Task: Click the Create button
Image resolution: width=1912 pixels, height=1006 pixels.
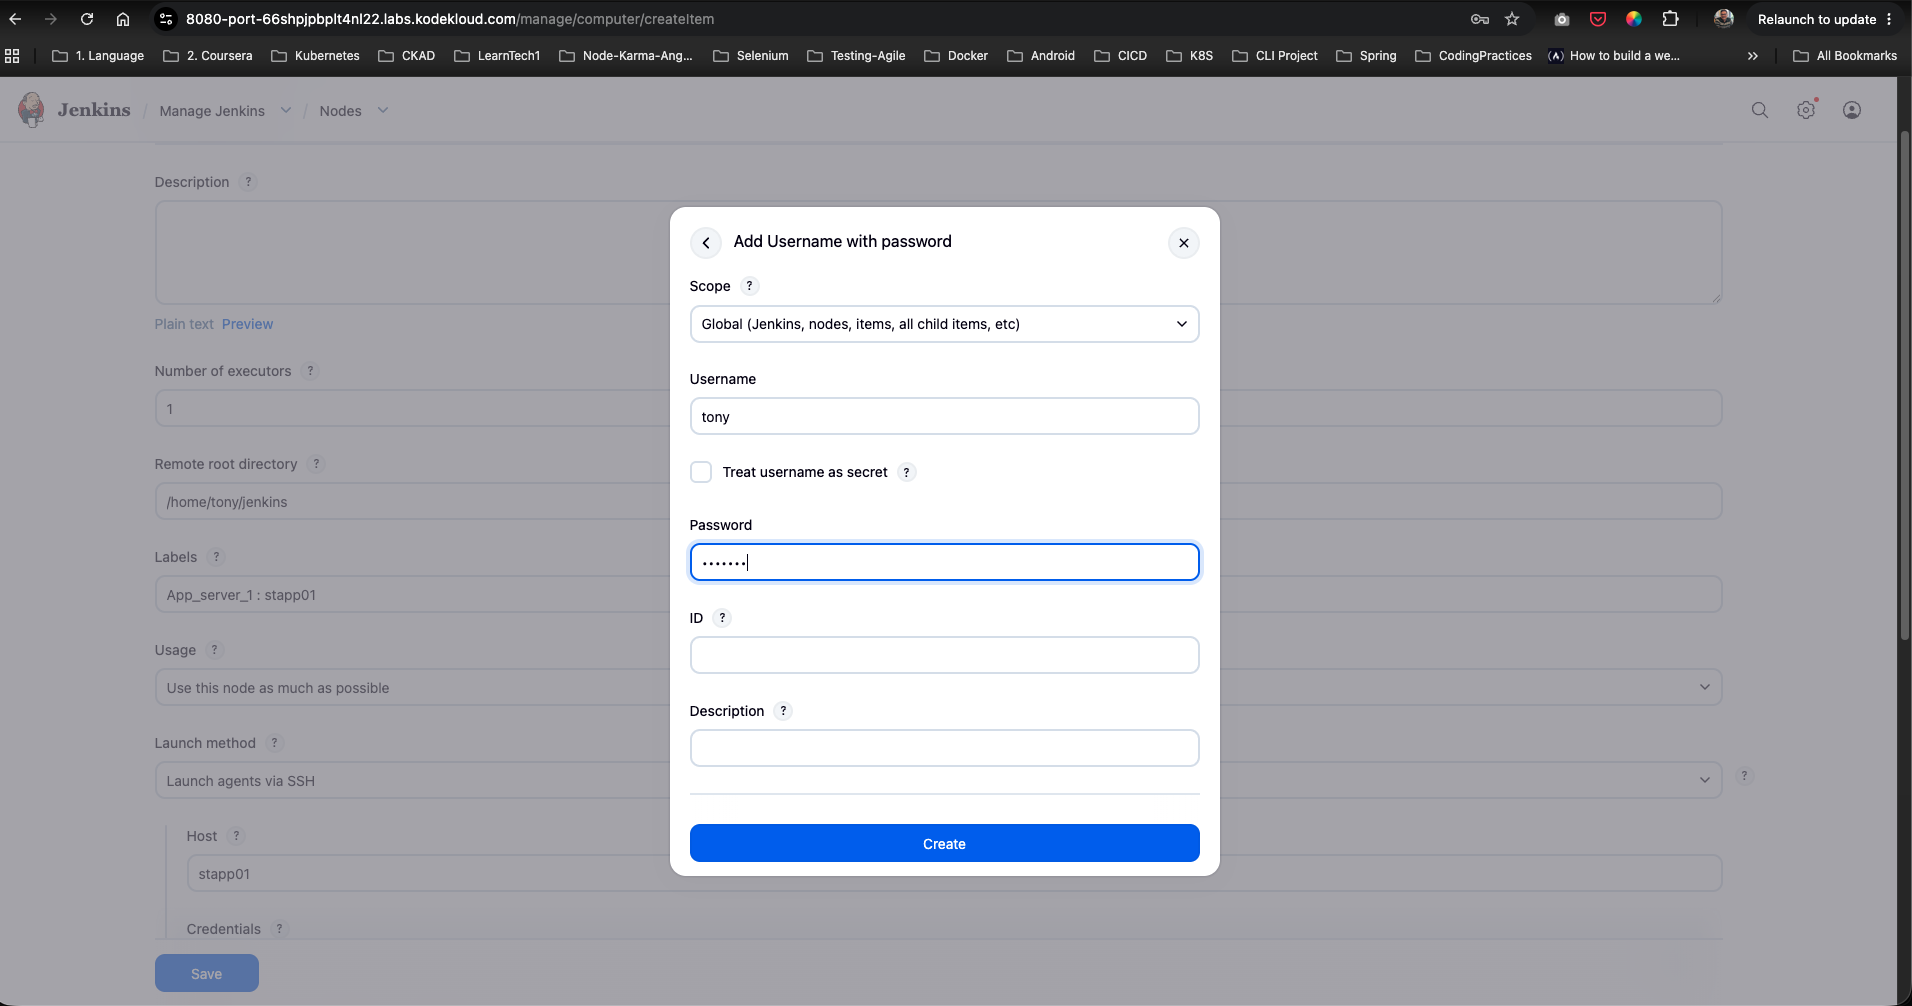Action: (x=944, y=843)
